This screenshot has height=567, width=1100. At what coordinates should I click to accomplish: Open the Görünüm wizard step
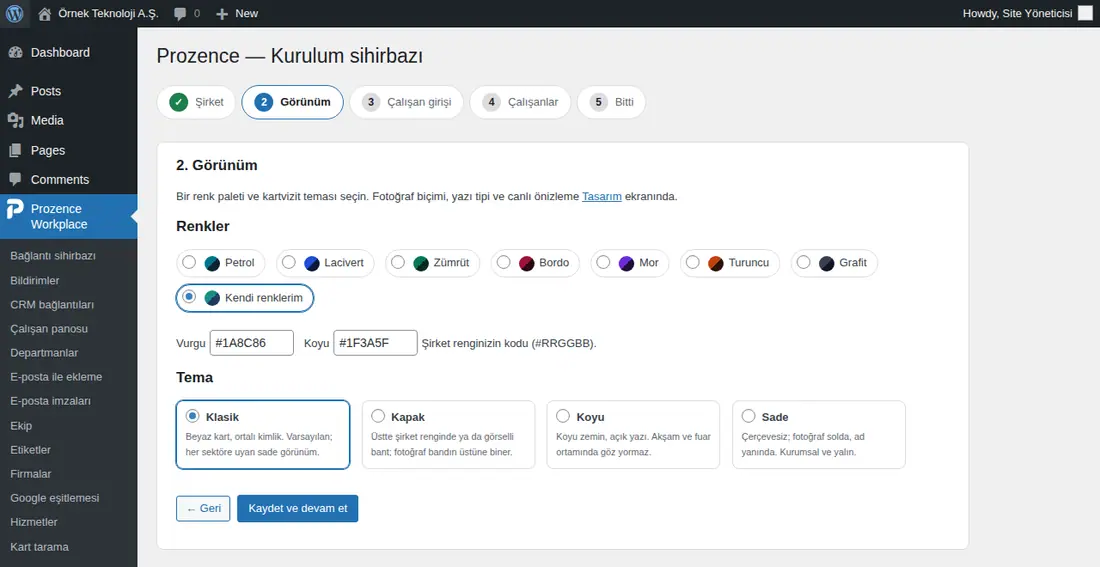tap(293, 102)
